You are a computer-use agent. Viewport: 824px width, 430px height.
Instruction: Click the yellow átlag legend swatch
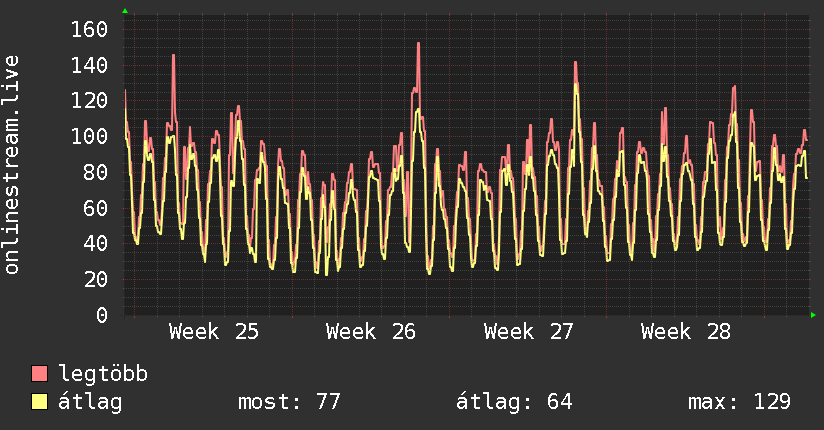(39, 402)
